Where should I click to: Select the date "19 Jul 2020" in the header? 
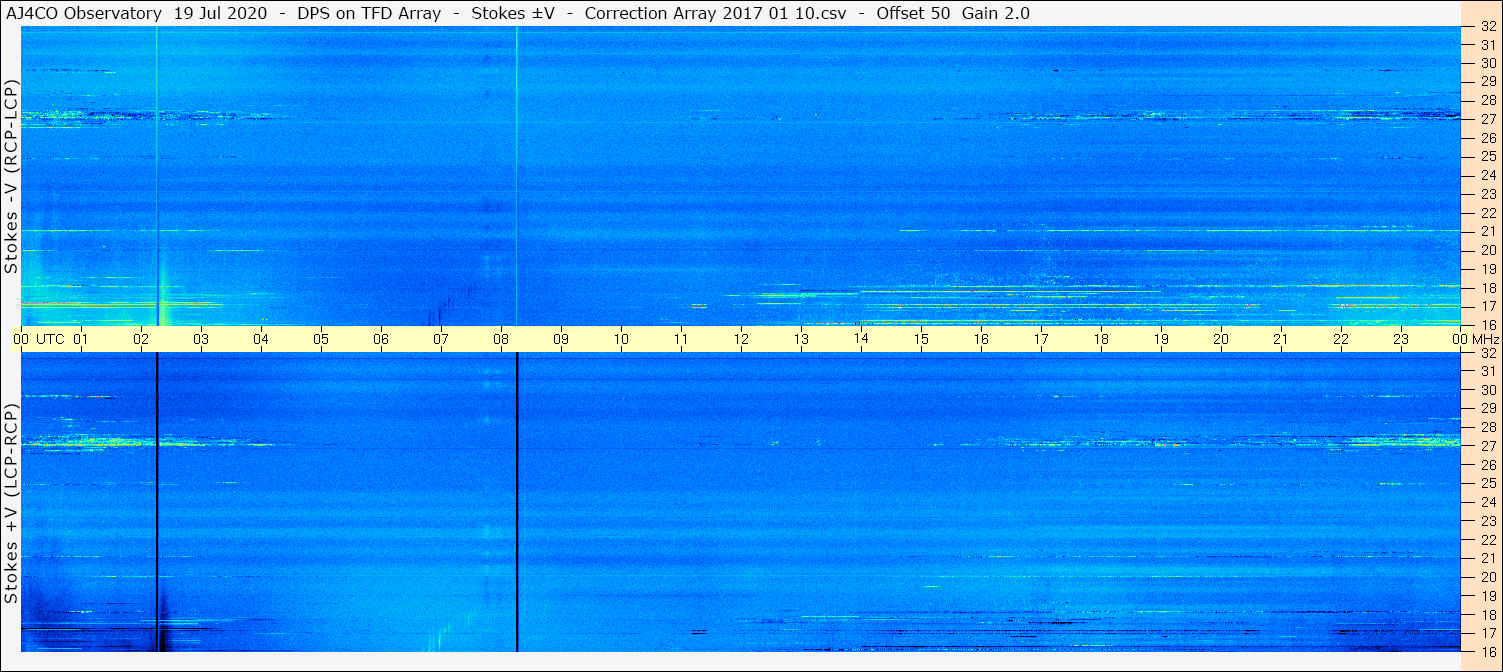pos(220,14)
